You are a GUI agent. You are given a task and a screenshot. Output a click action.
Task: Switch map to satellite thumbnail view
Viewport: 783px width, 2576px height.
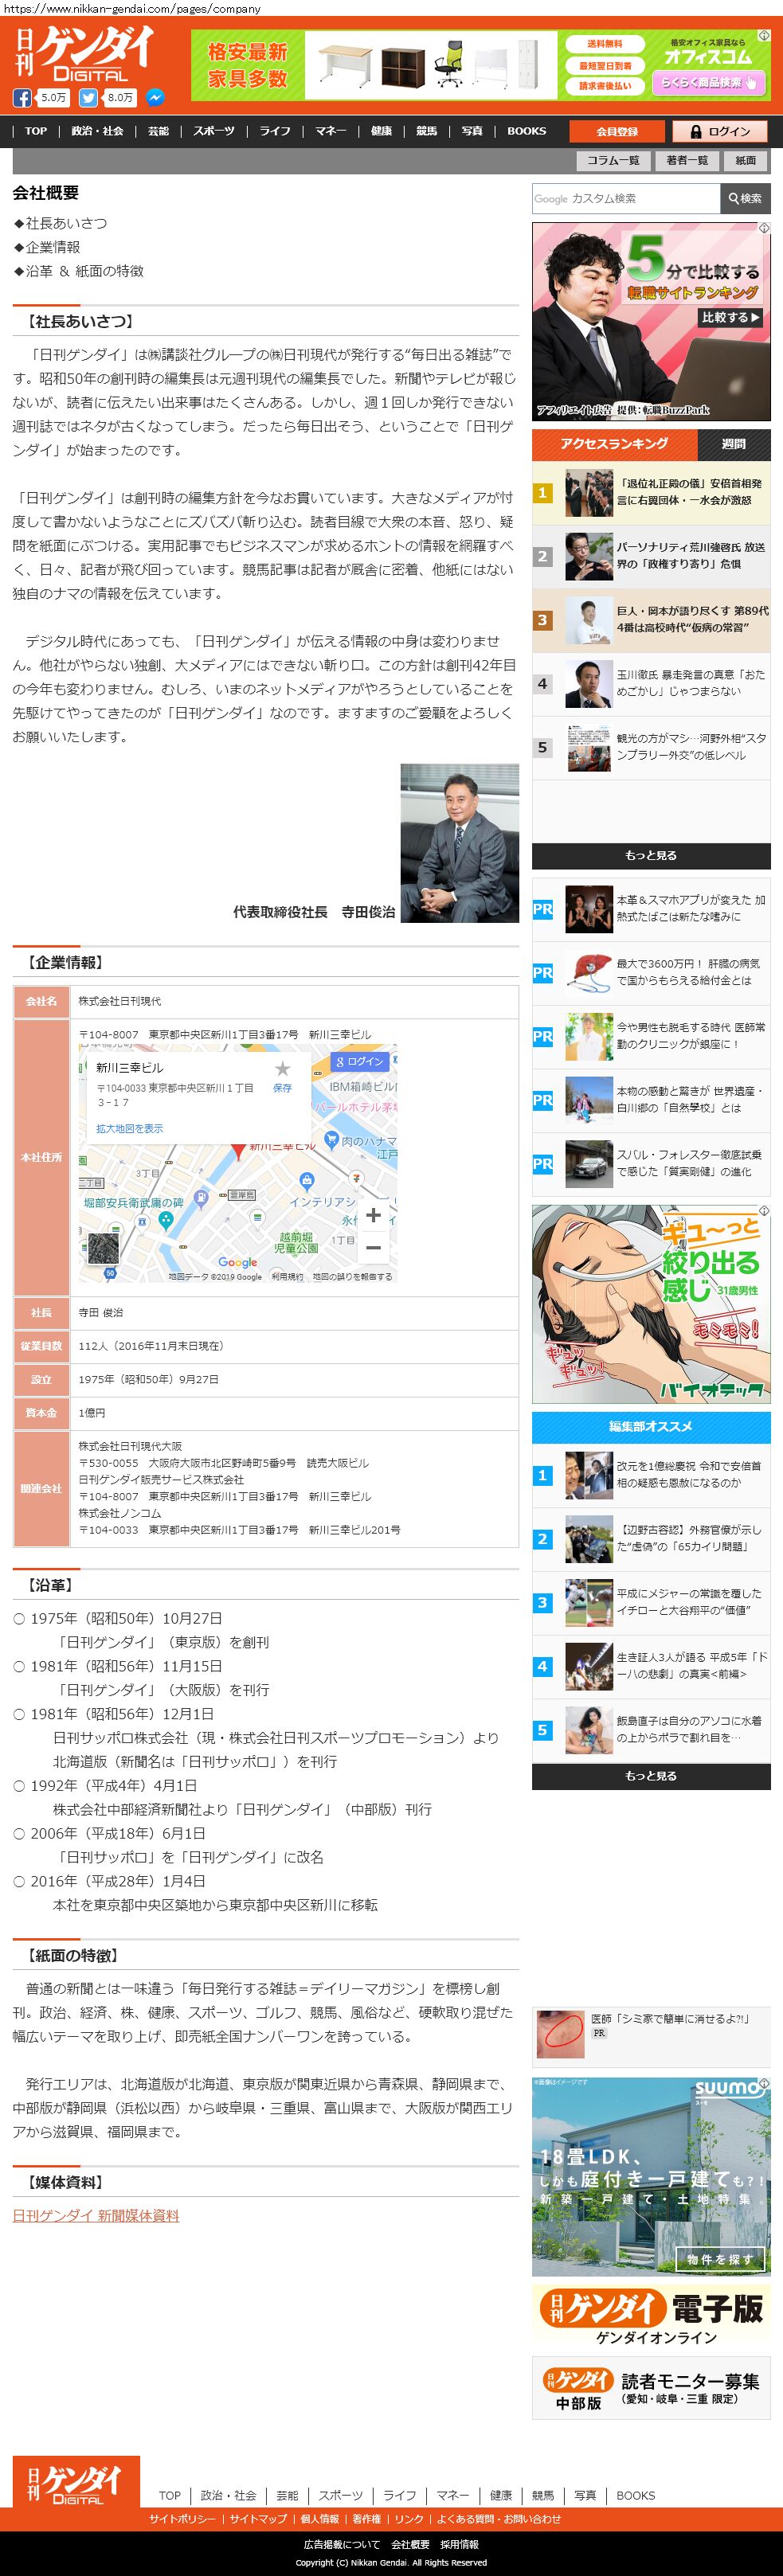coord(103,1247)
